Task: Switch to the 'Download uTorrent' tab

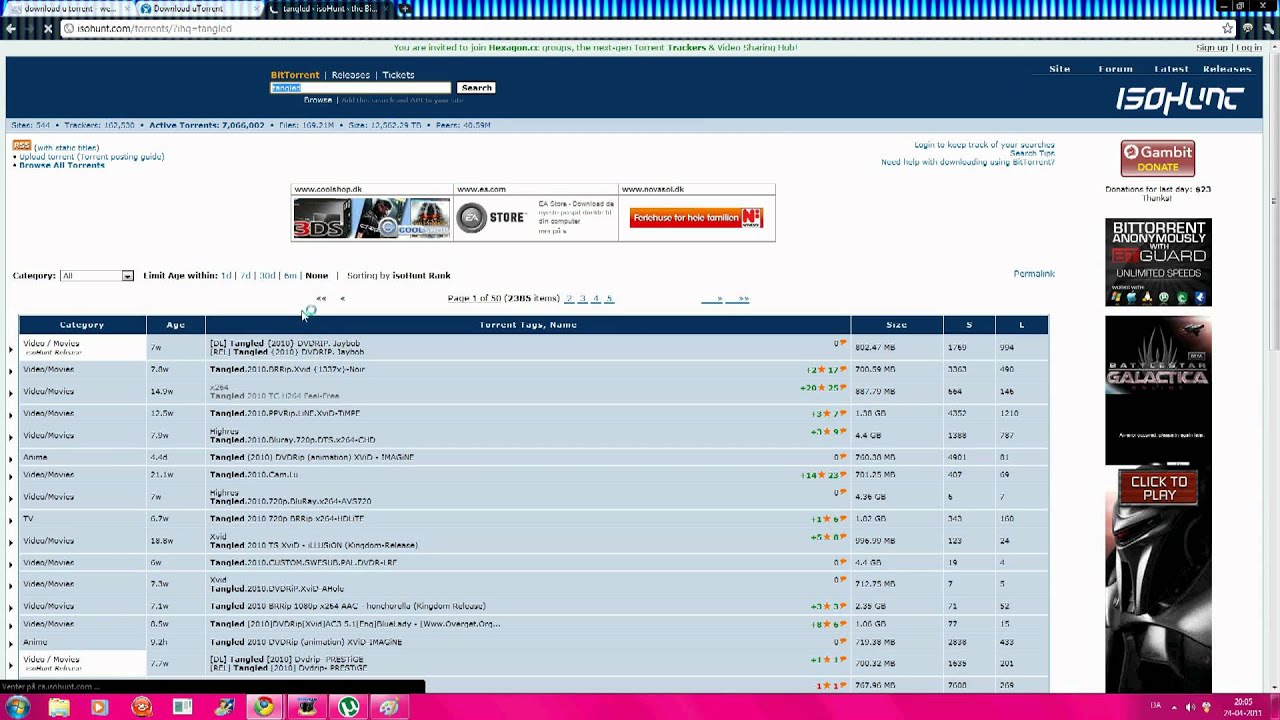Action: tap(195, 9)
